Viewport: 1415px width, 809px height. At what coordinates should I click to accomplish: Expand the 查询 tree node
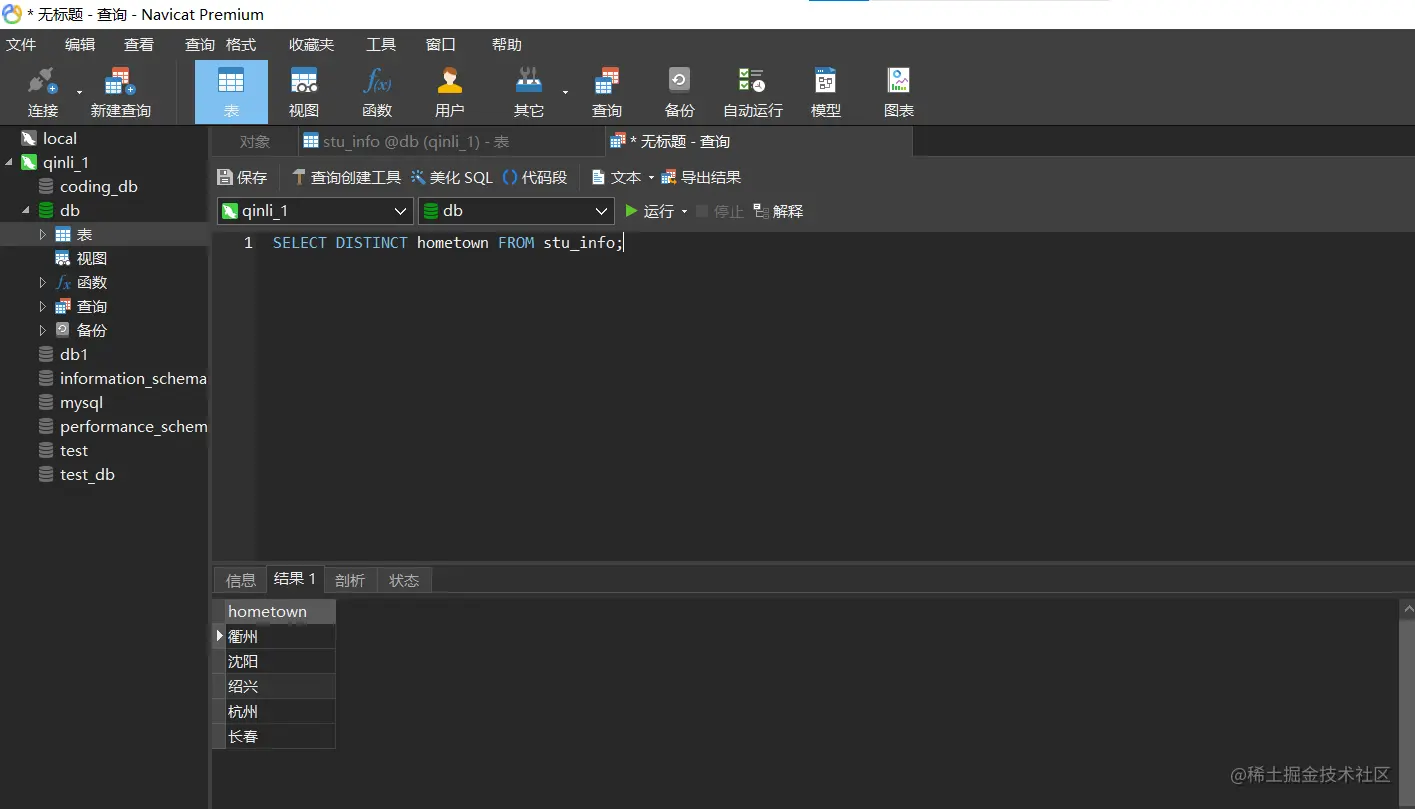pyautogui.click(x=42, y=306)
